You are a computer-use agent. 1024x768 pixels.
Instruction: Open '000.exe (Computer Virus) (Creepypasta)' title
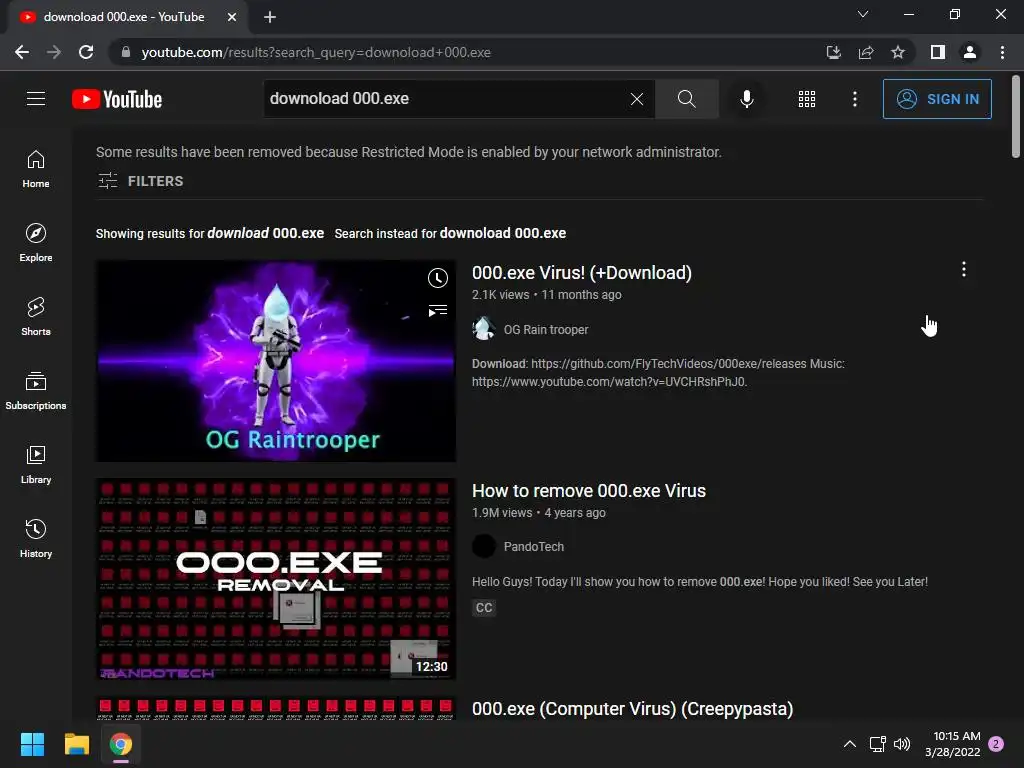632,709
